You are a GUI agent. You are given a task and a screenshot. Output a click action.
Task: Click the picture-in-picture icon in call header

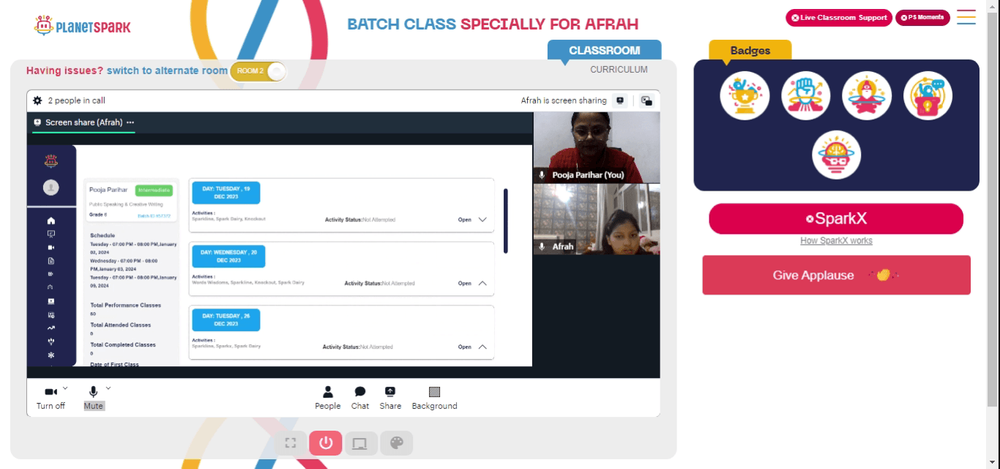coord(647,101)
